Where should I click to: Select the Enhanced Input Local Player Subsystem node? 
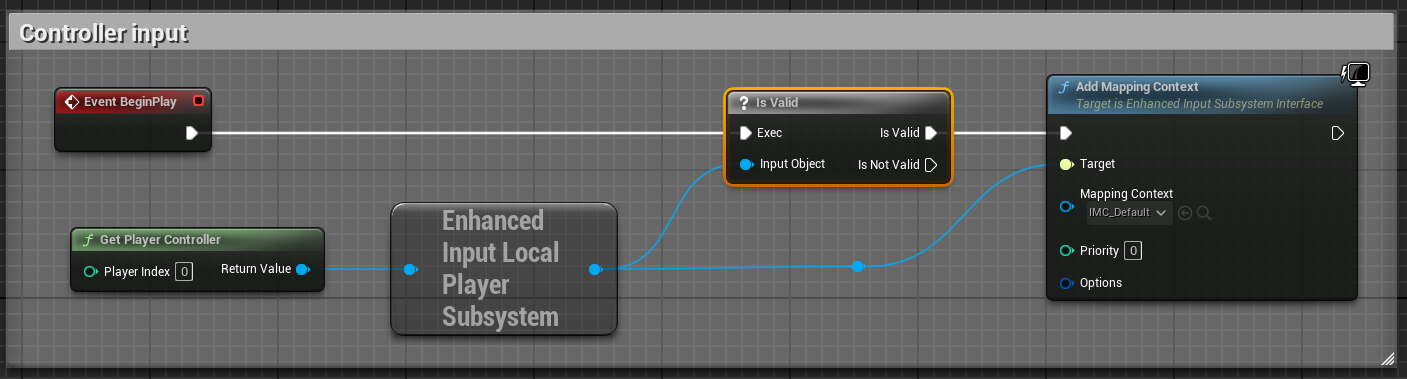(x=503, y=269)
